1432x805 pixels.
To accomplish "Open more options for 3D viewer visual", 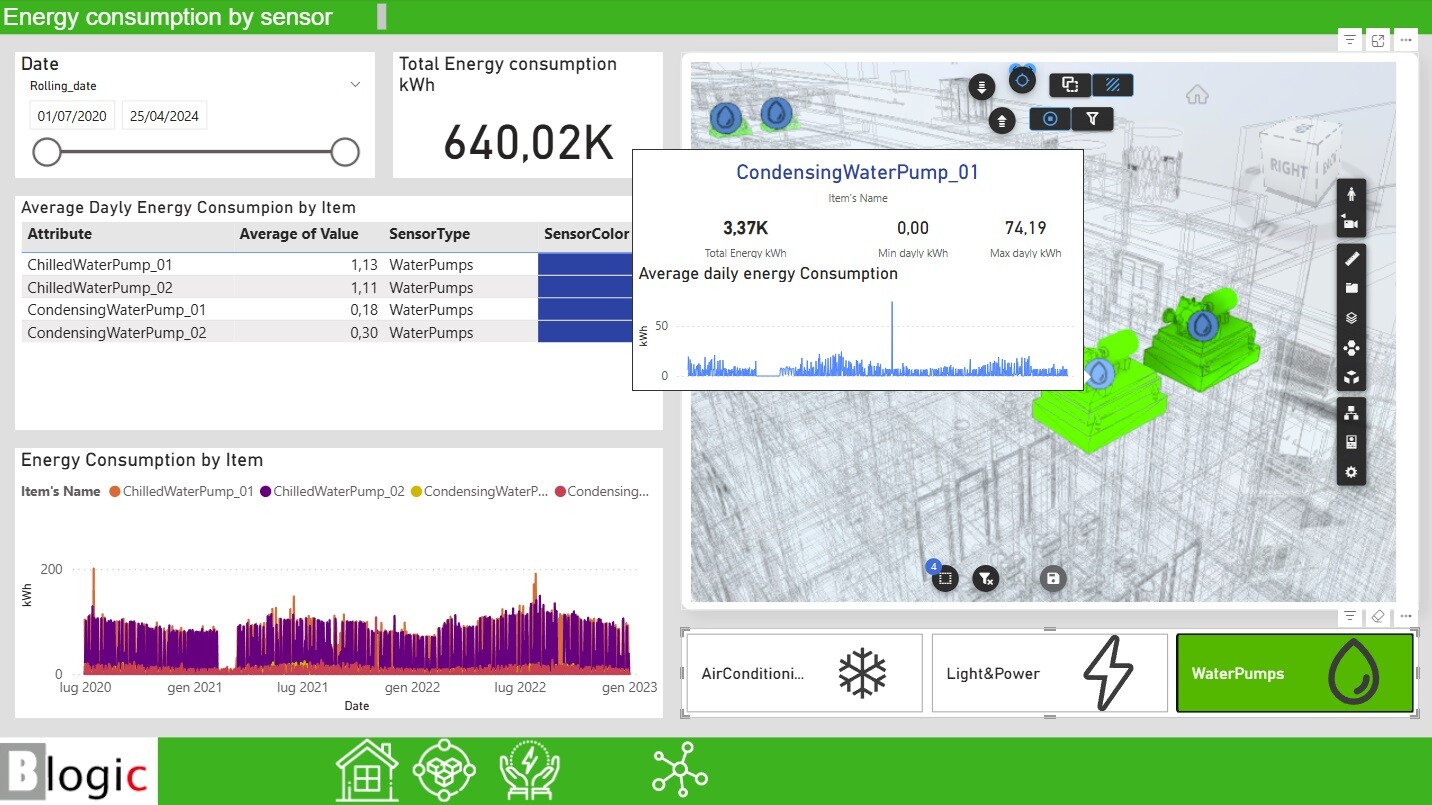I will [1406, 40].
